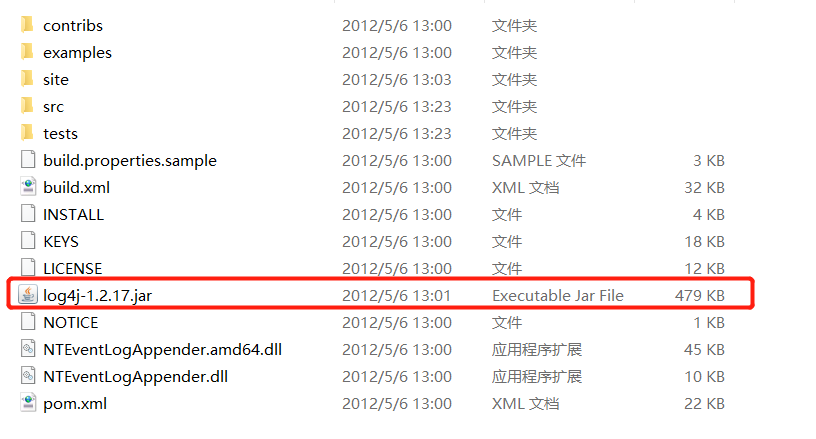The width and height of the screenshot is (816, 439).
Task: Click the pom.xml file icon
Action: point(28,403)
